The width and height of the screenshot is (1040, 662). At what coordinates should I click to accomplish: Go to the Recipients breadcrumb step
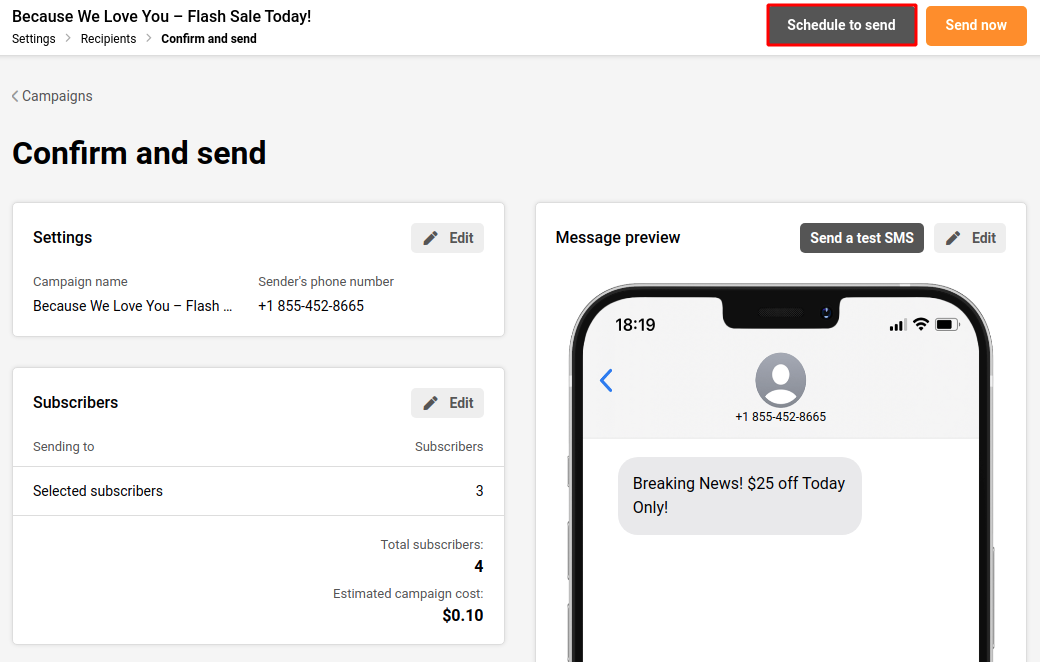[108, 39]
